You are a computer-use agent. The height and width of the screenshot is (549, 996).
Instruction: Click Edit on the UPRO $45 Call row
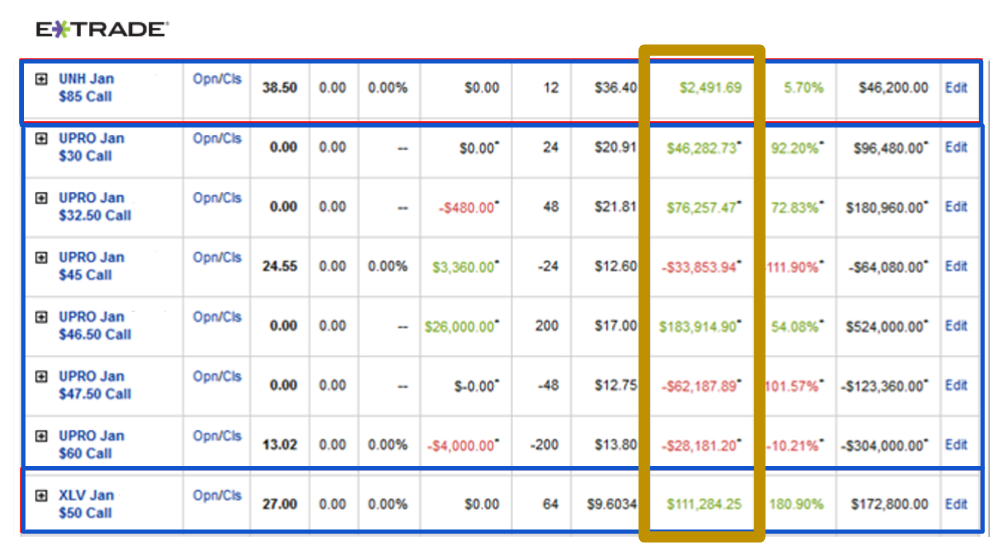[x=956, y=266]
